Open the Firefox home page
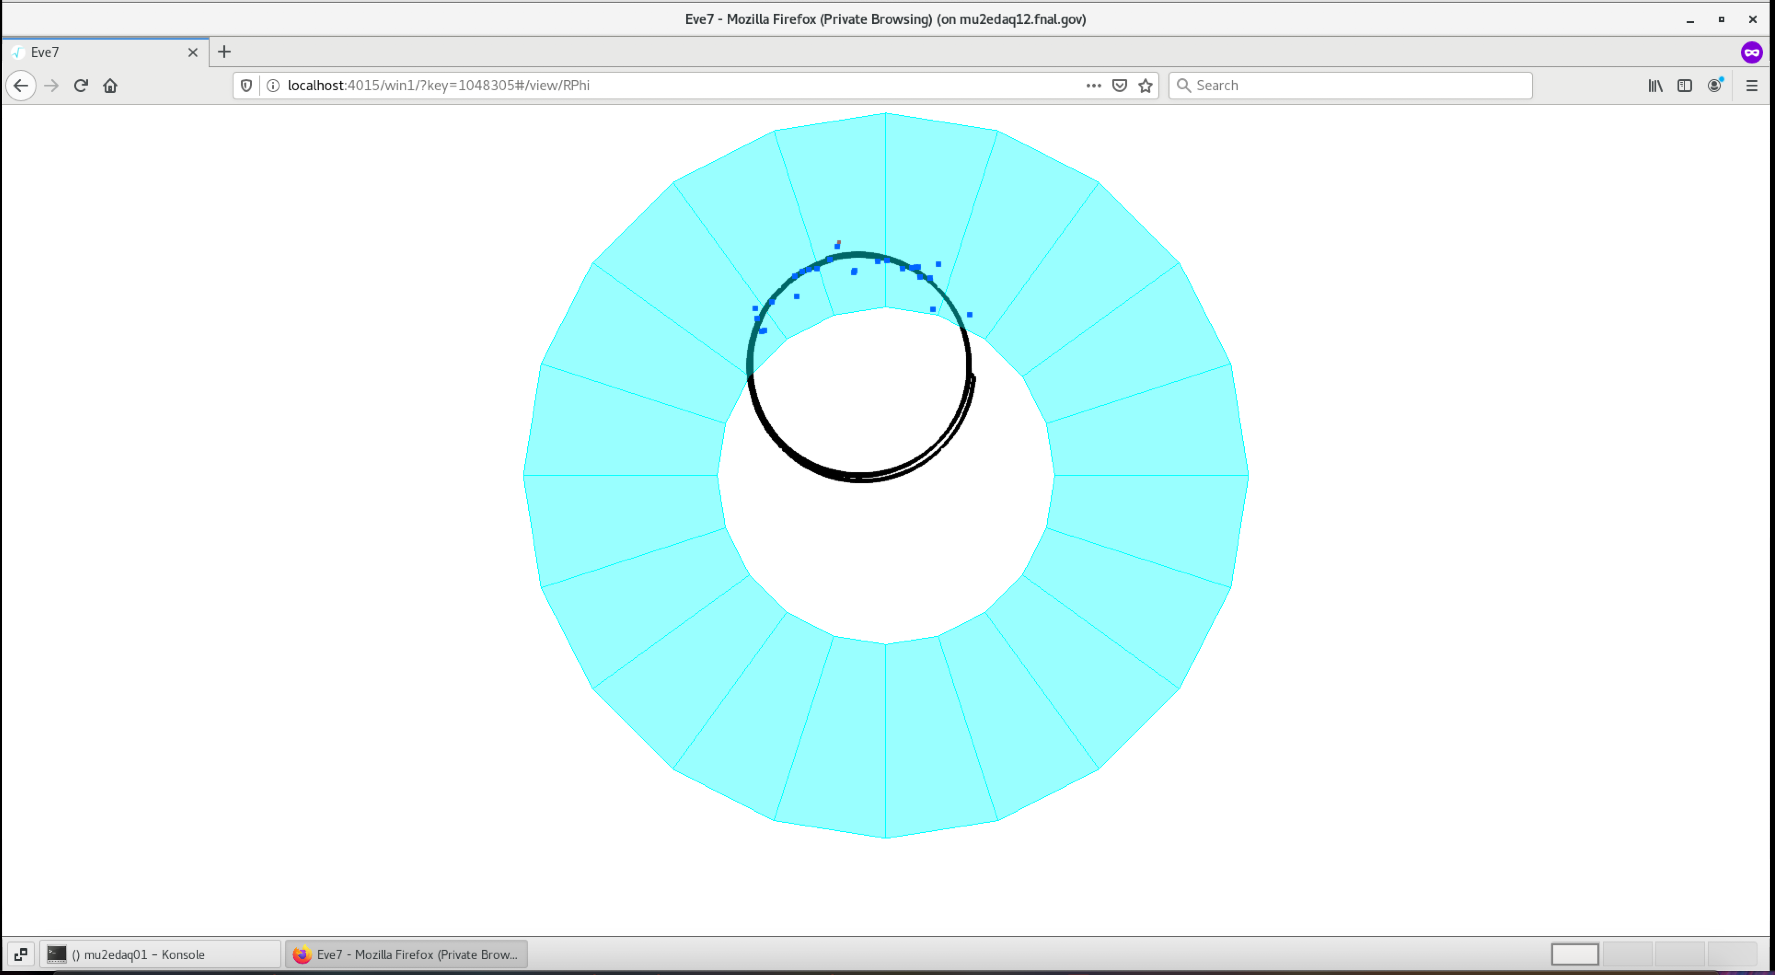 pyautogui.click(x=110, y=86)
